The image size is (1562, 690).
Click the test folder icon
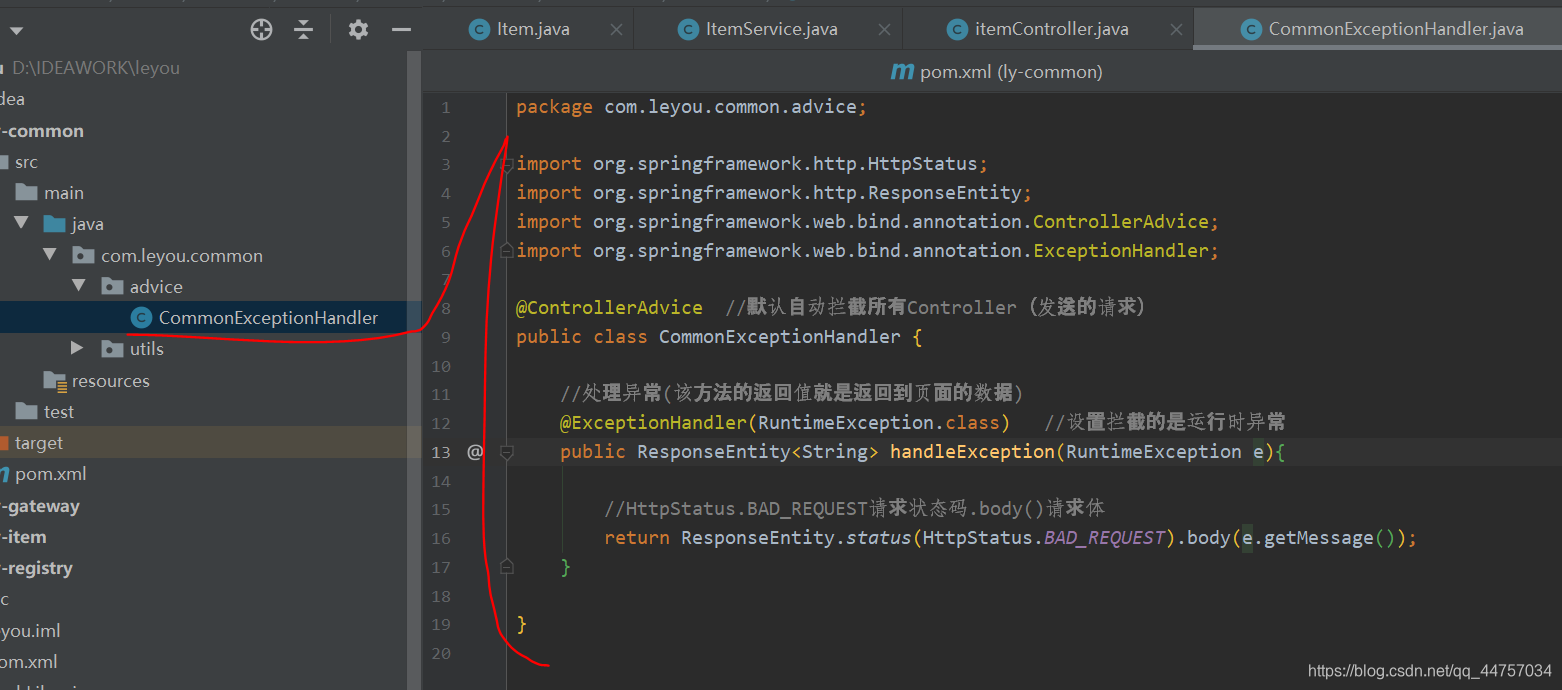coord(26,411)
